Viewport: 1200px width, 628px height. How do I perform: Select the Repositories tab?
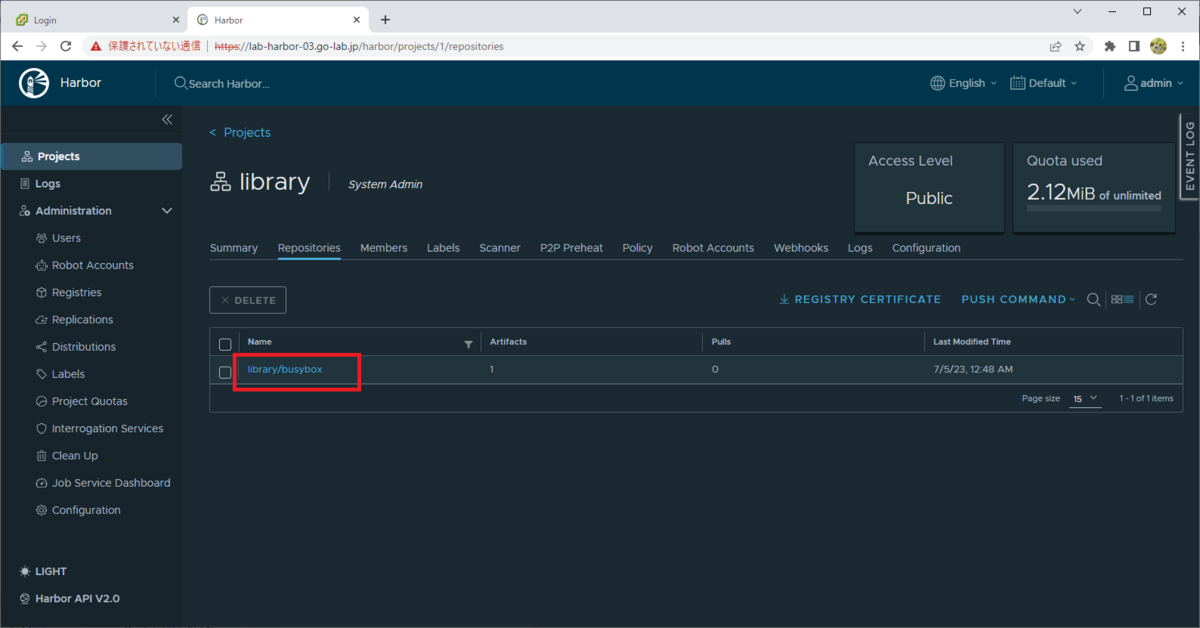point(309,248)
